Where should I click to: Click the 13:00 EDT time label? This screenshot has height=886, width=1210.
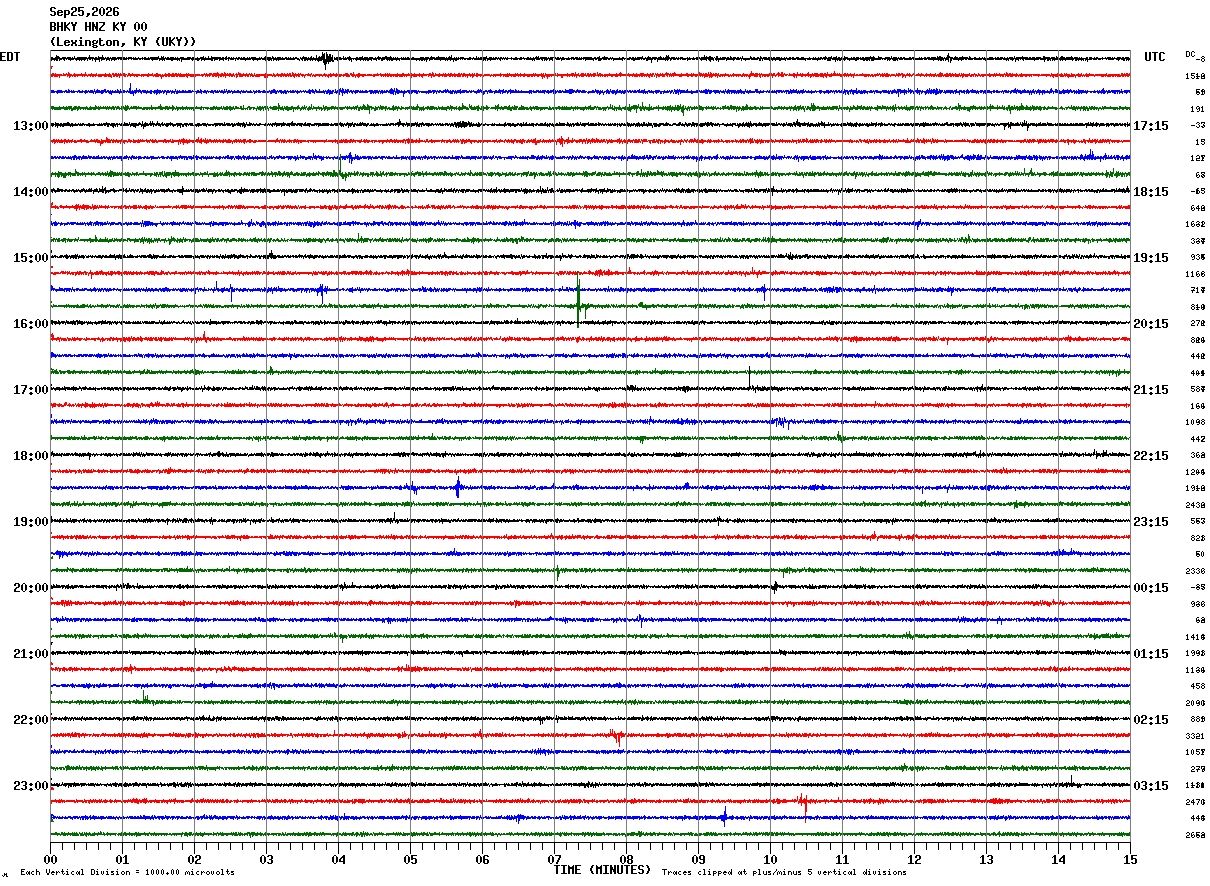tap(30, 126)
